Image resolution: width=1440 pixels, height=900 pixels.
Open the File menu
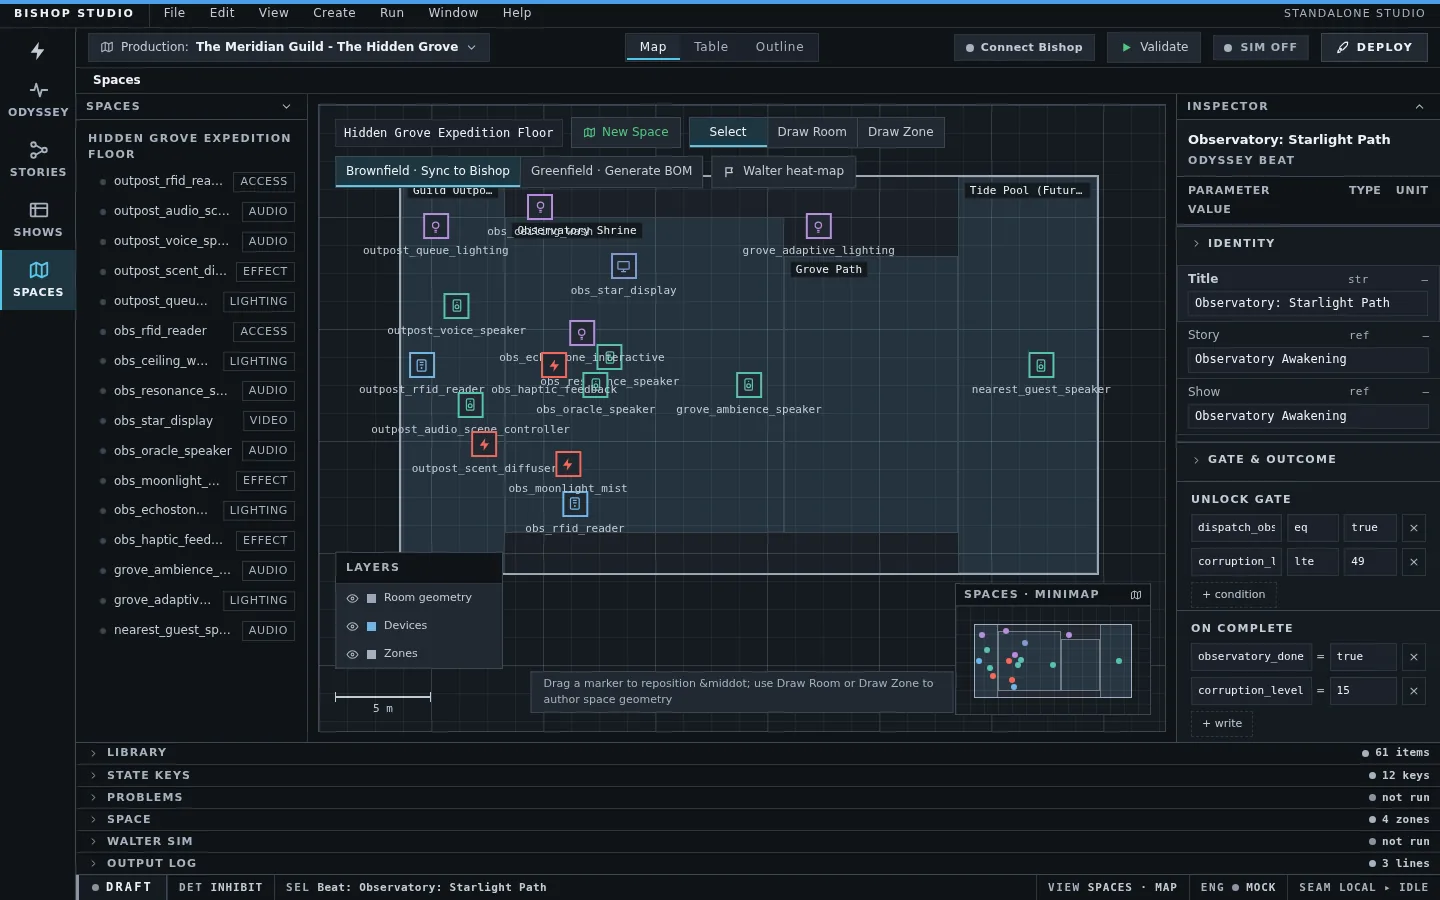174,13
